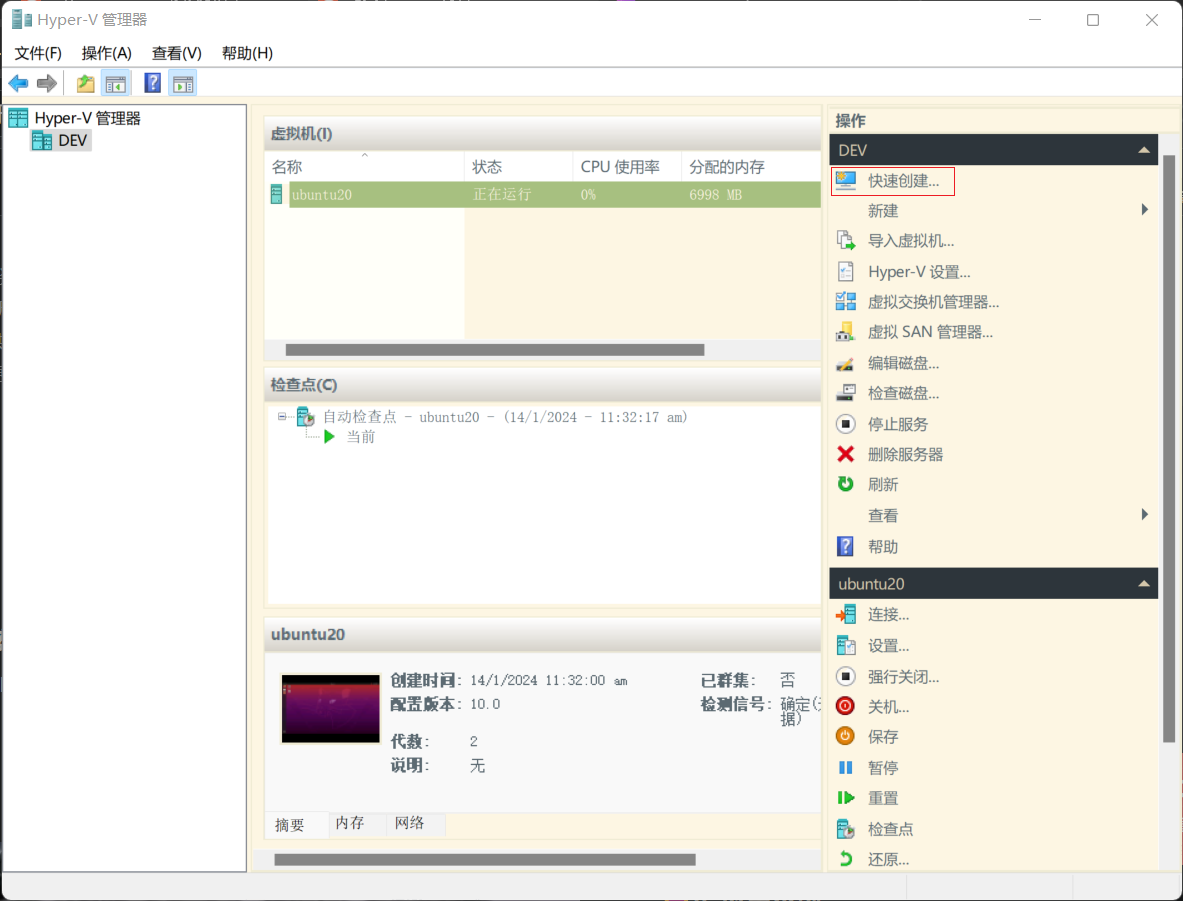Click the 导入虚拟机... action link
This screenshot has width=1183, height=901.
911,241
